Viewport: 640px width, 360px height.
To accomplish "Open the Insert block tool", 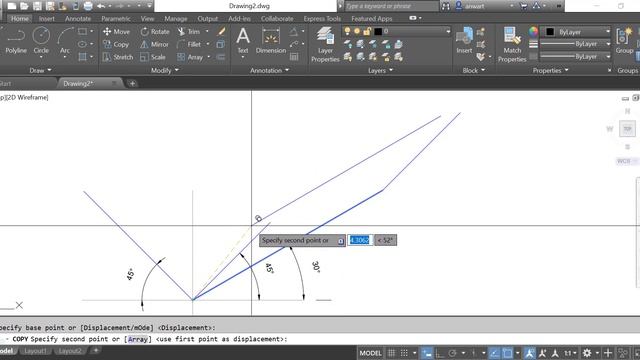I will point(464,41).
